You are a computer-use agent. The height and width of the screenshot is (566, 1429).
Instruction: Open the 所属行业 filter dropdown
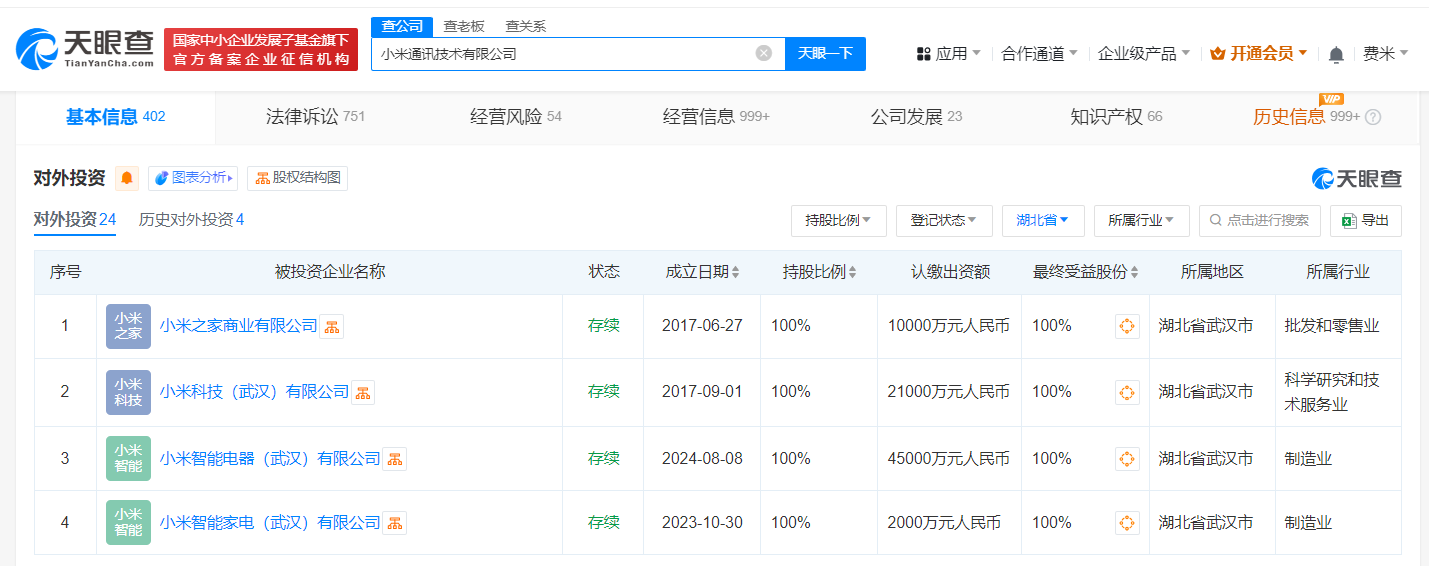(1141, 220)
